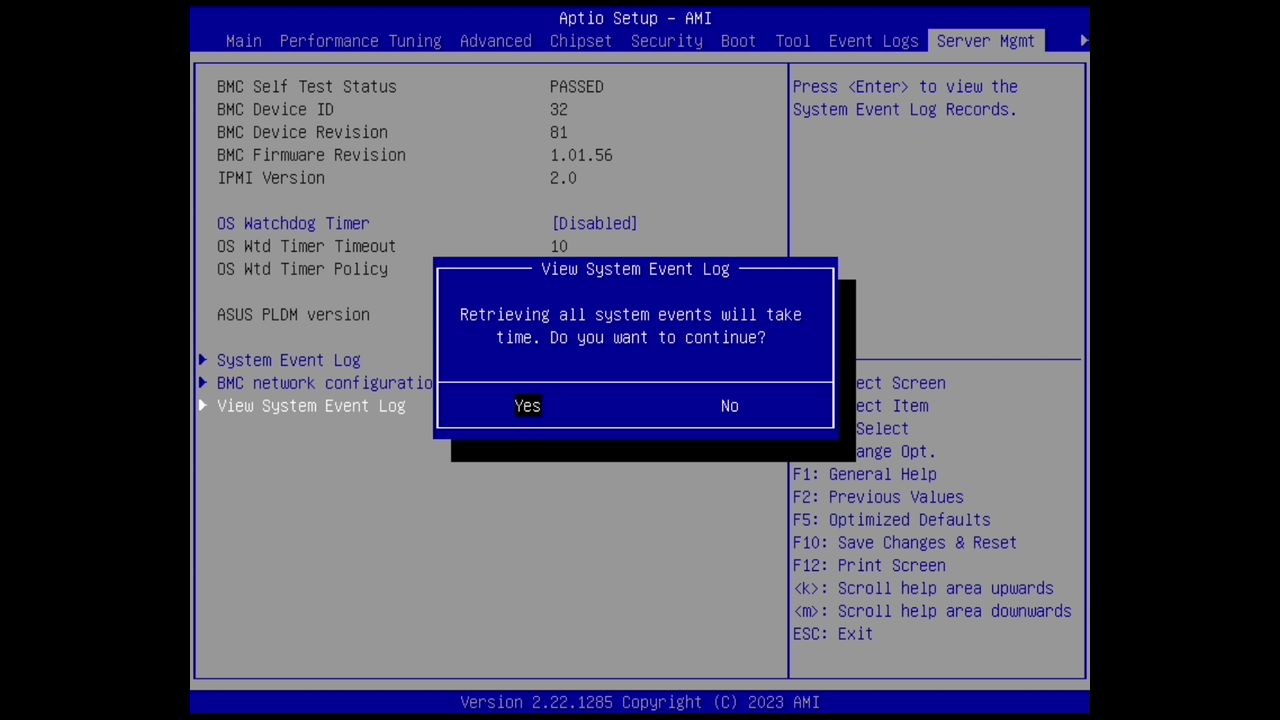
Task: Click the dialog message about retrieving events
Action: pos(631,326)
